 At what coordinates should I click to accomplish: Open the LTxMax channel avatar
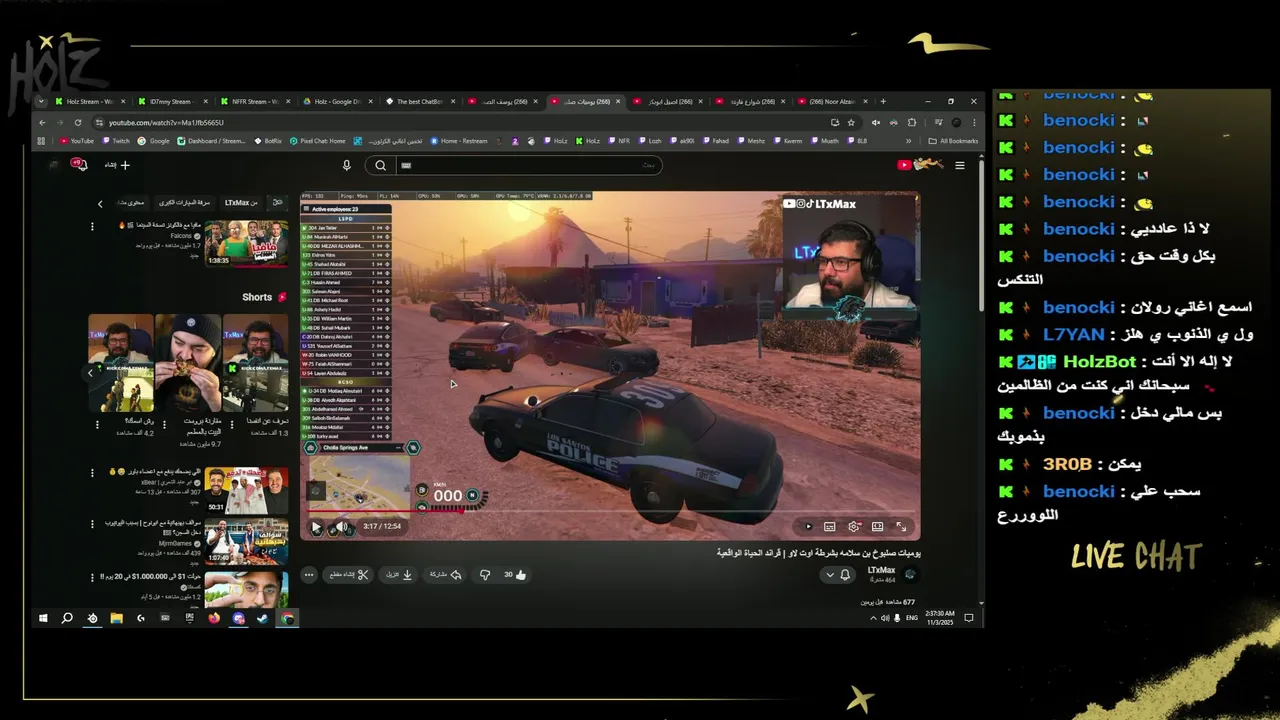coord(910,574)
